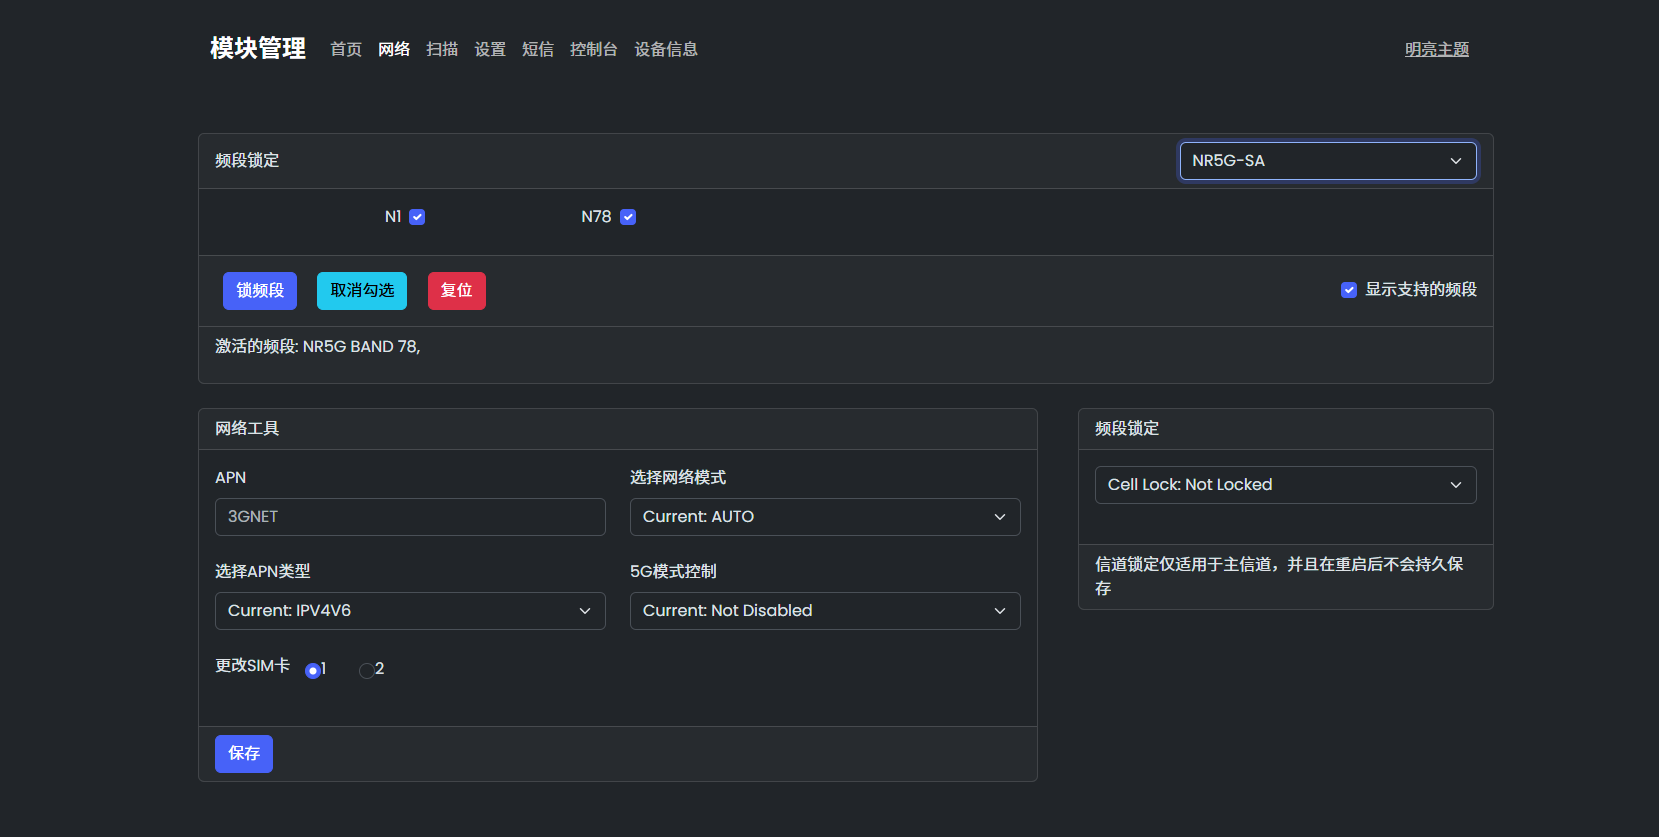Click the 锁频段 button
This screenshot has height=837, width=1659.
pos(260,291)
